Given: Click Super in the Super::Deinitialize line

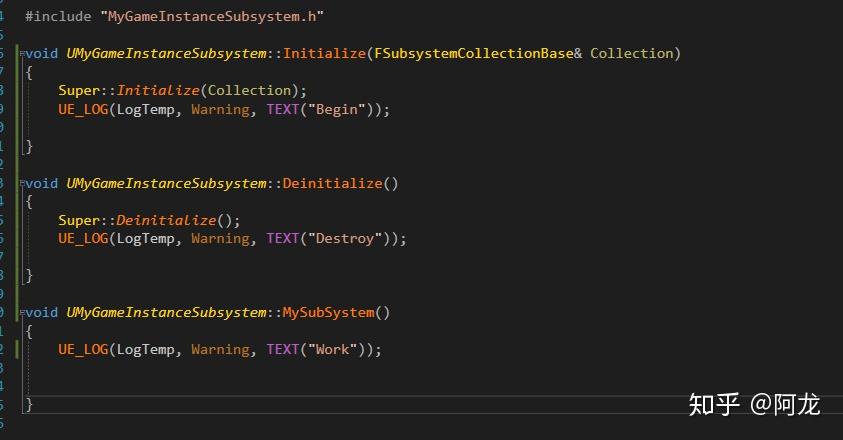Looking at the screenshot, I should (79, 221).
